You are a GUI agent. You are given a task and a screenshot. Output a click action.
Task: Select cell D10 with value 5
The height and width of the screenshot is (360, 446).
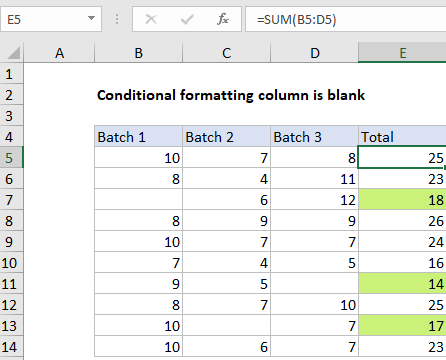[315, 263]
